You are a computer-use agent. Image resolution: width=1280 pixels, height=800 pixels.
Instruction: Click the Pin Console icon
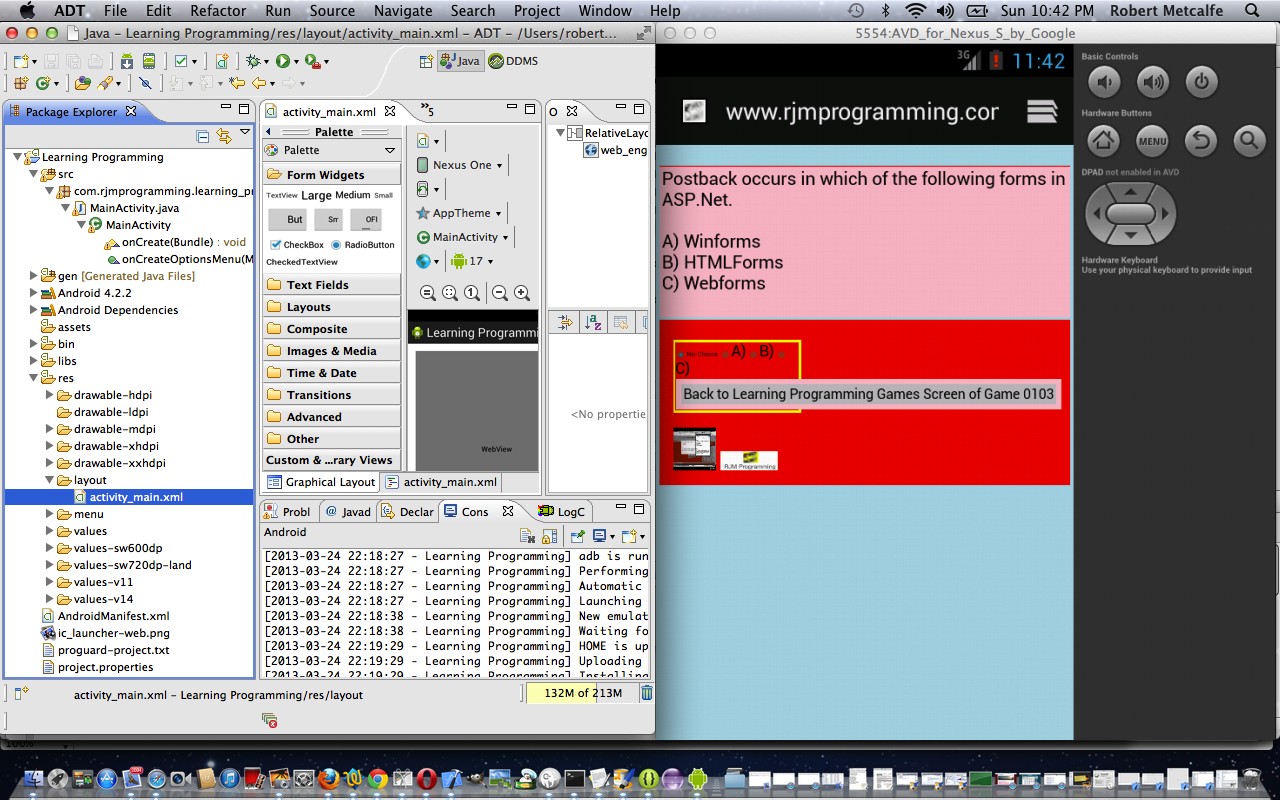pyautogui.click(x=577, y=536)
